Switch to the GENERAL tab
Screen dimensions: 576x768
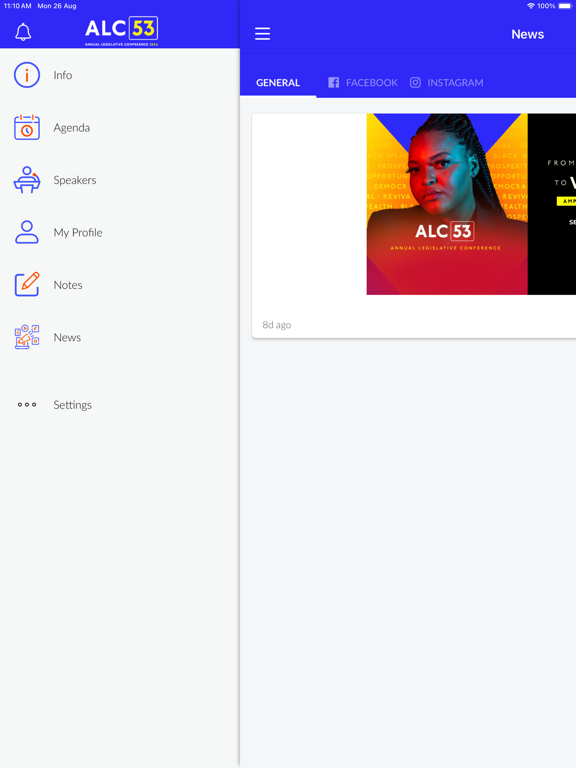point(278,83)
